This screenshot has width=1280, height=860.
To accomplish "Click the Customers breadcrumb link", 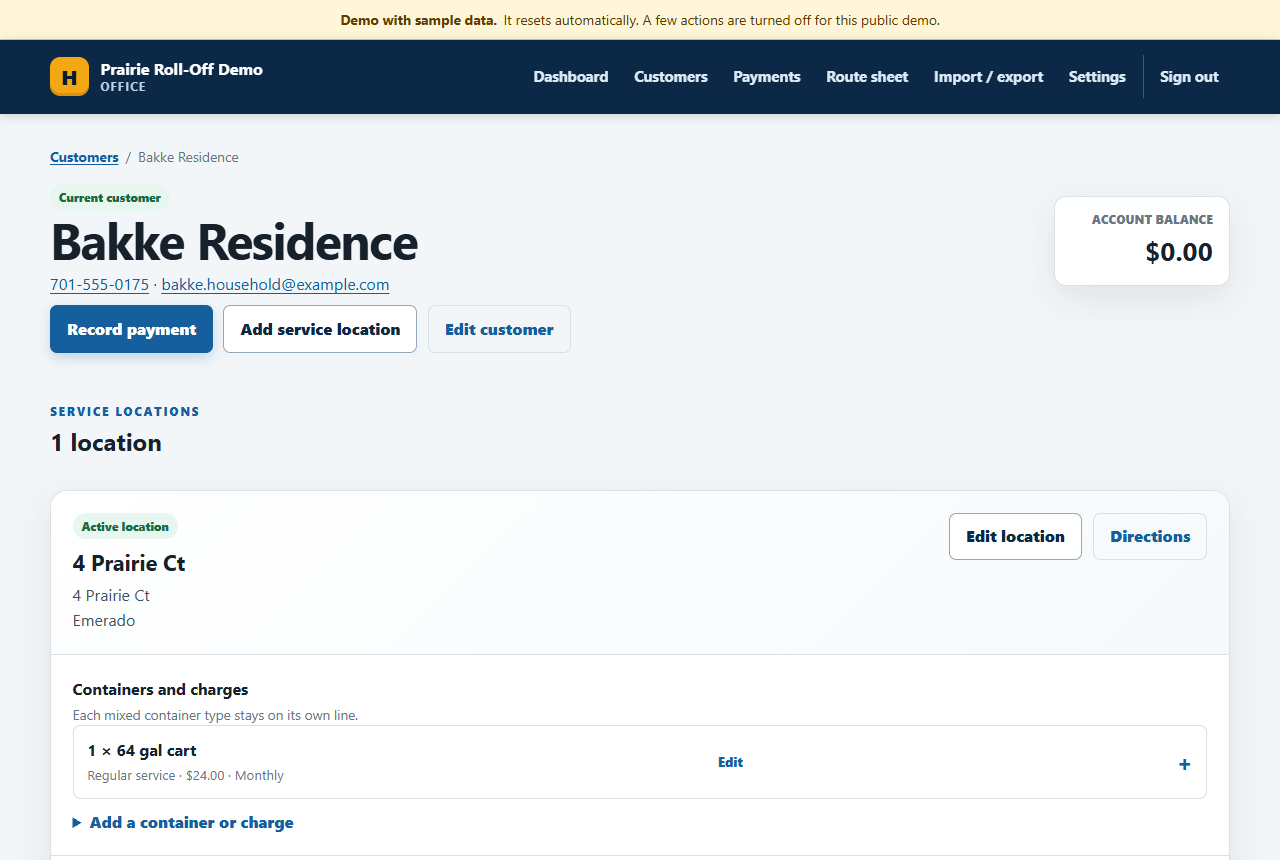I will click(x=84, y=157).
